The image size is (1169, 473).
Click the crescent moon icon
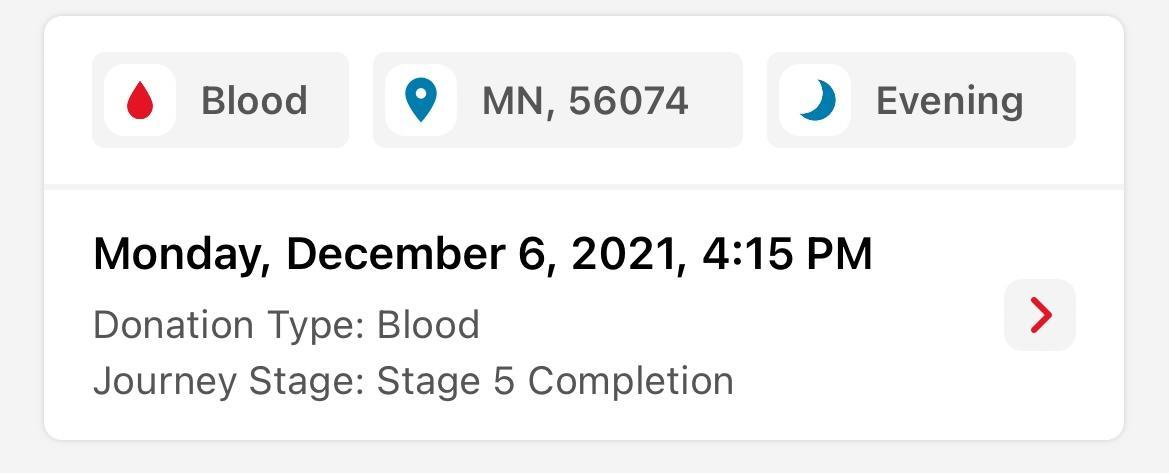pyautogui.click(x=817, y=101)
